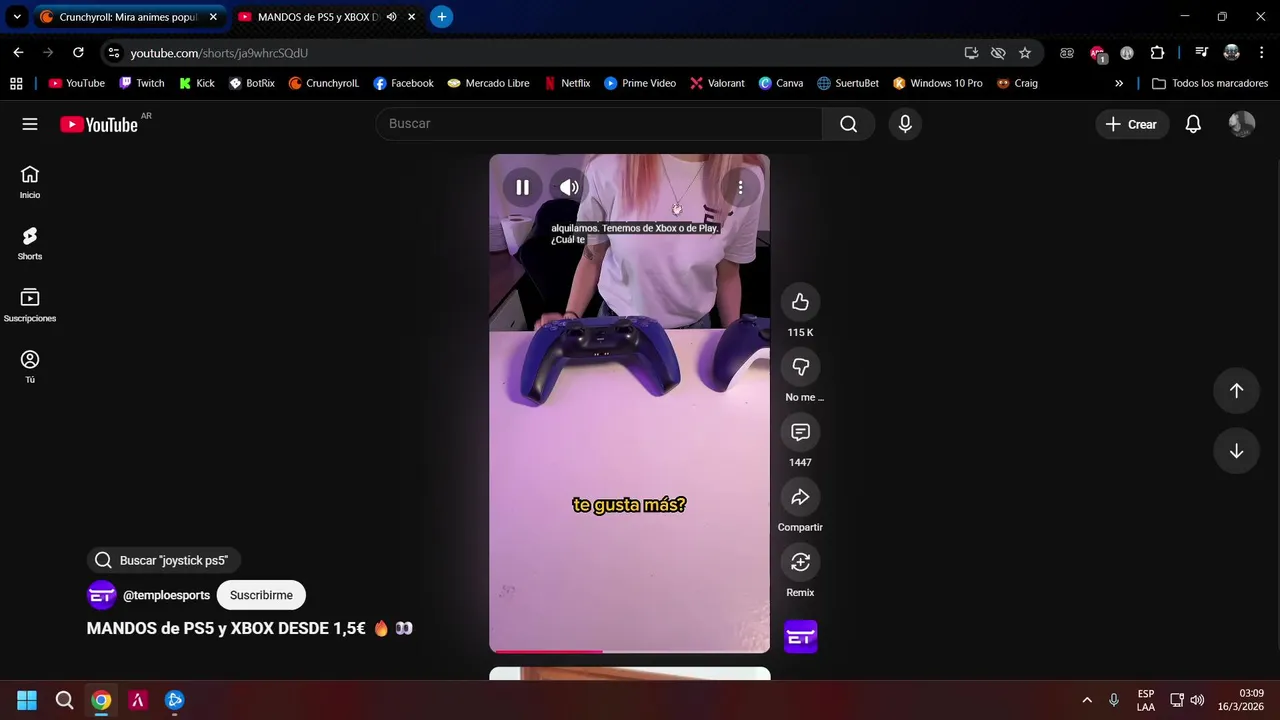This screenshot has height=720, width=1280.
Task: Click the Chrome taskbar icon
Action: click(x=101, y=700)
